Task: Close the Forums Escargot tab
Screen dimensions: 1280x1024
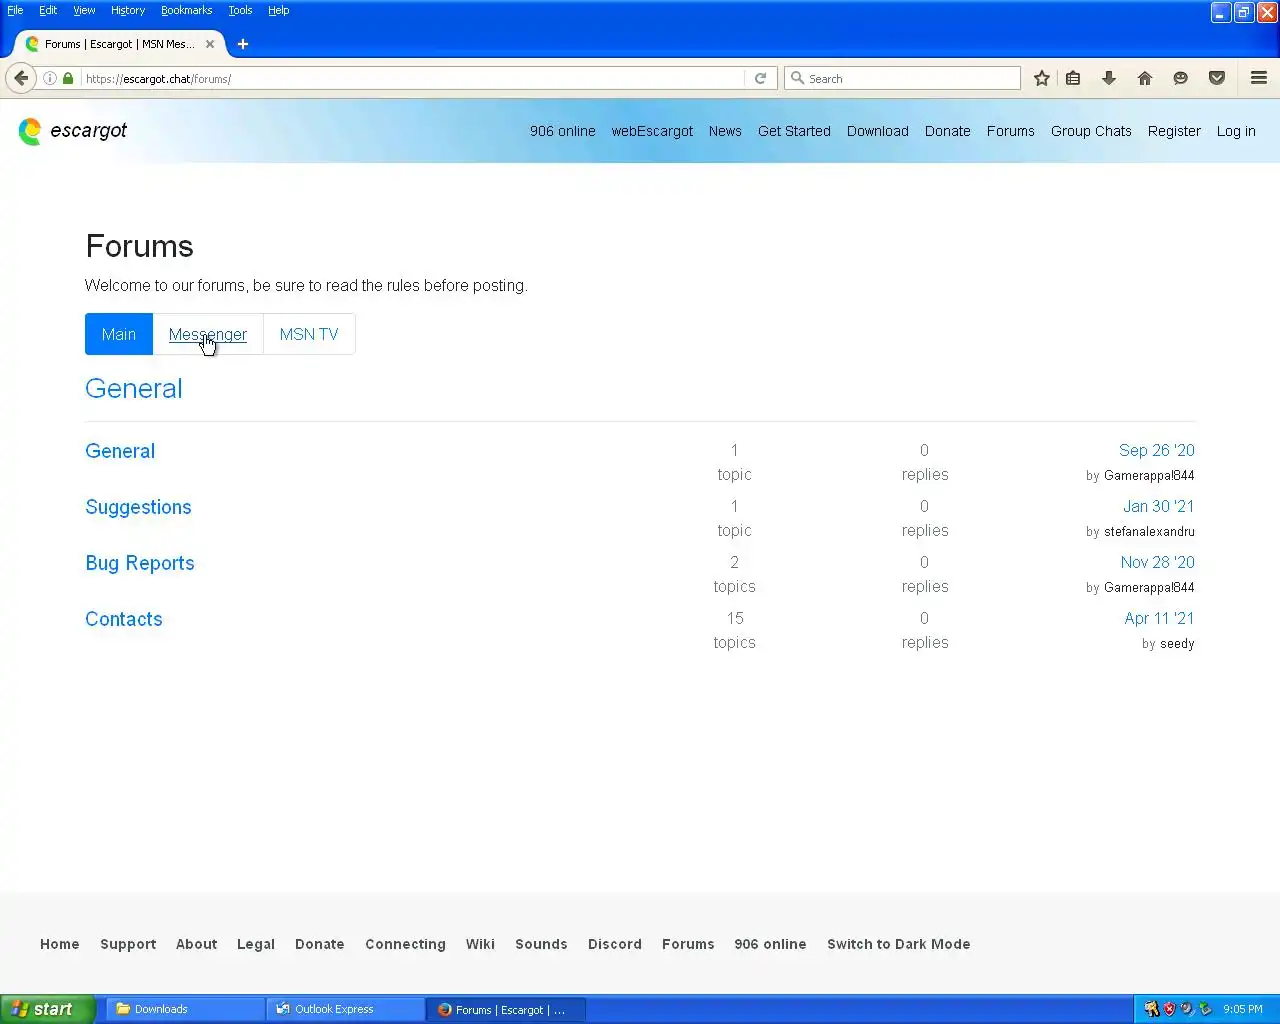Action: [x=210, y=44]
